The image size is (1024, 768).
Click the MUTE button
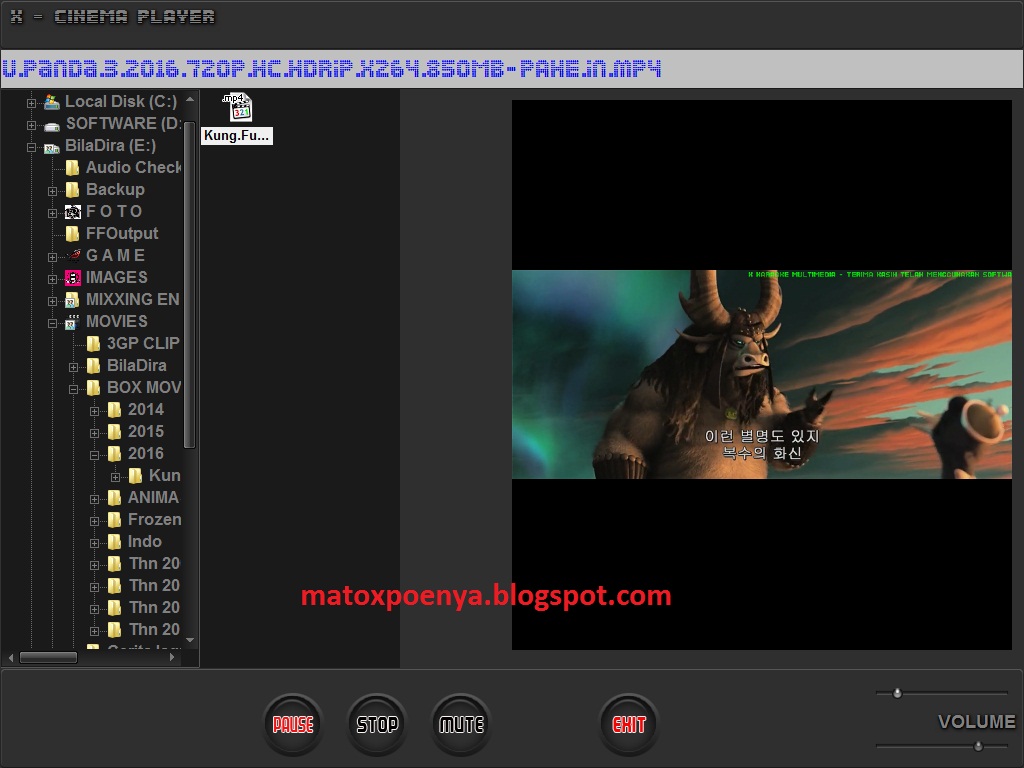pyautogui.click(x=461, y=724)
